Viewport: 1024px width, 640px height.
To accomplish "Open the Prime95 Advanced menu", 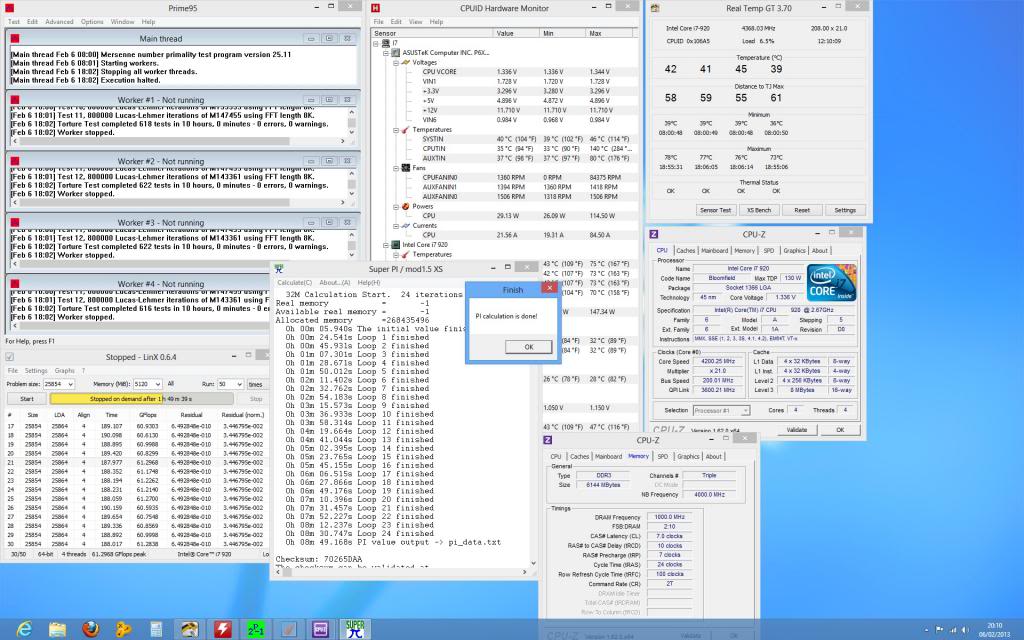I will (x=59, y=22).
